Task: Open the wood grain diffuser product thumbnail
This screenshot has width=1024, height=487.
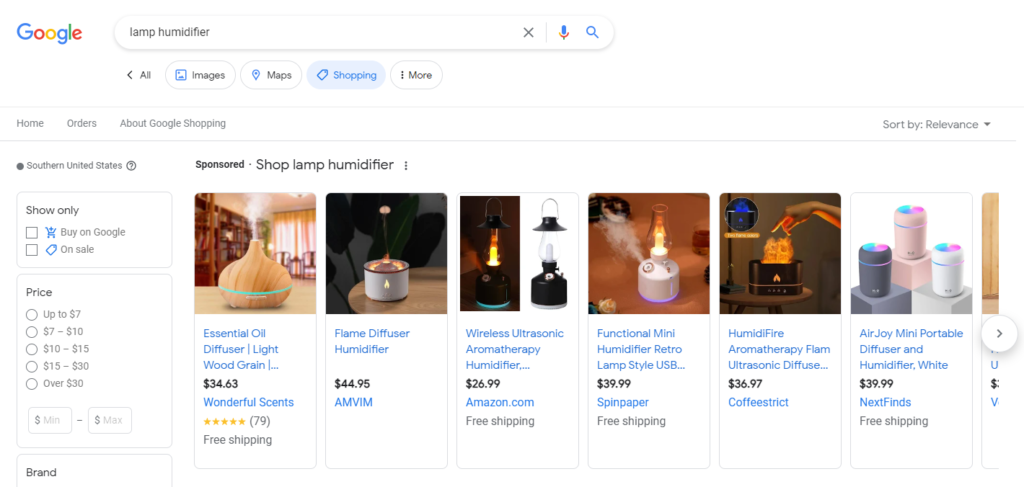Action: coord(255,253)
